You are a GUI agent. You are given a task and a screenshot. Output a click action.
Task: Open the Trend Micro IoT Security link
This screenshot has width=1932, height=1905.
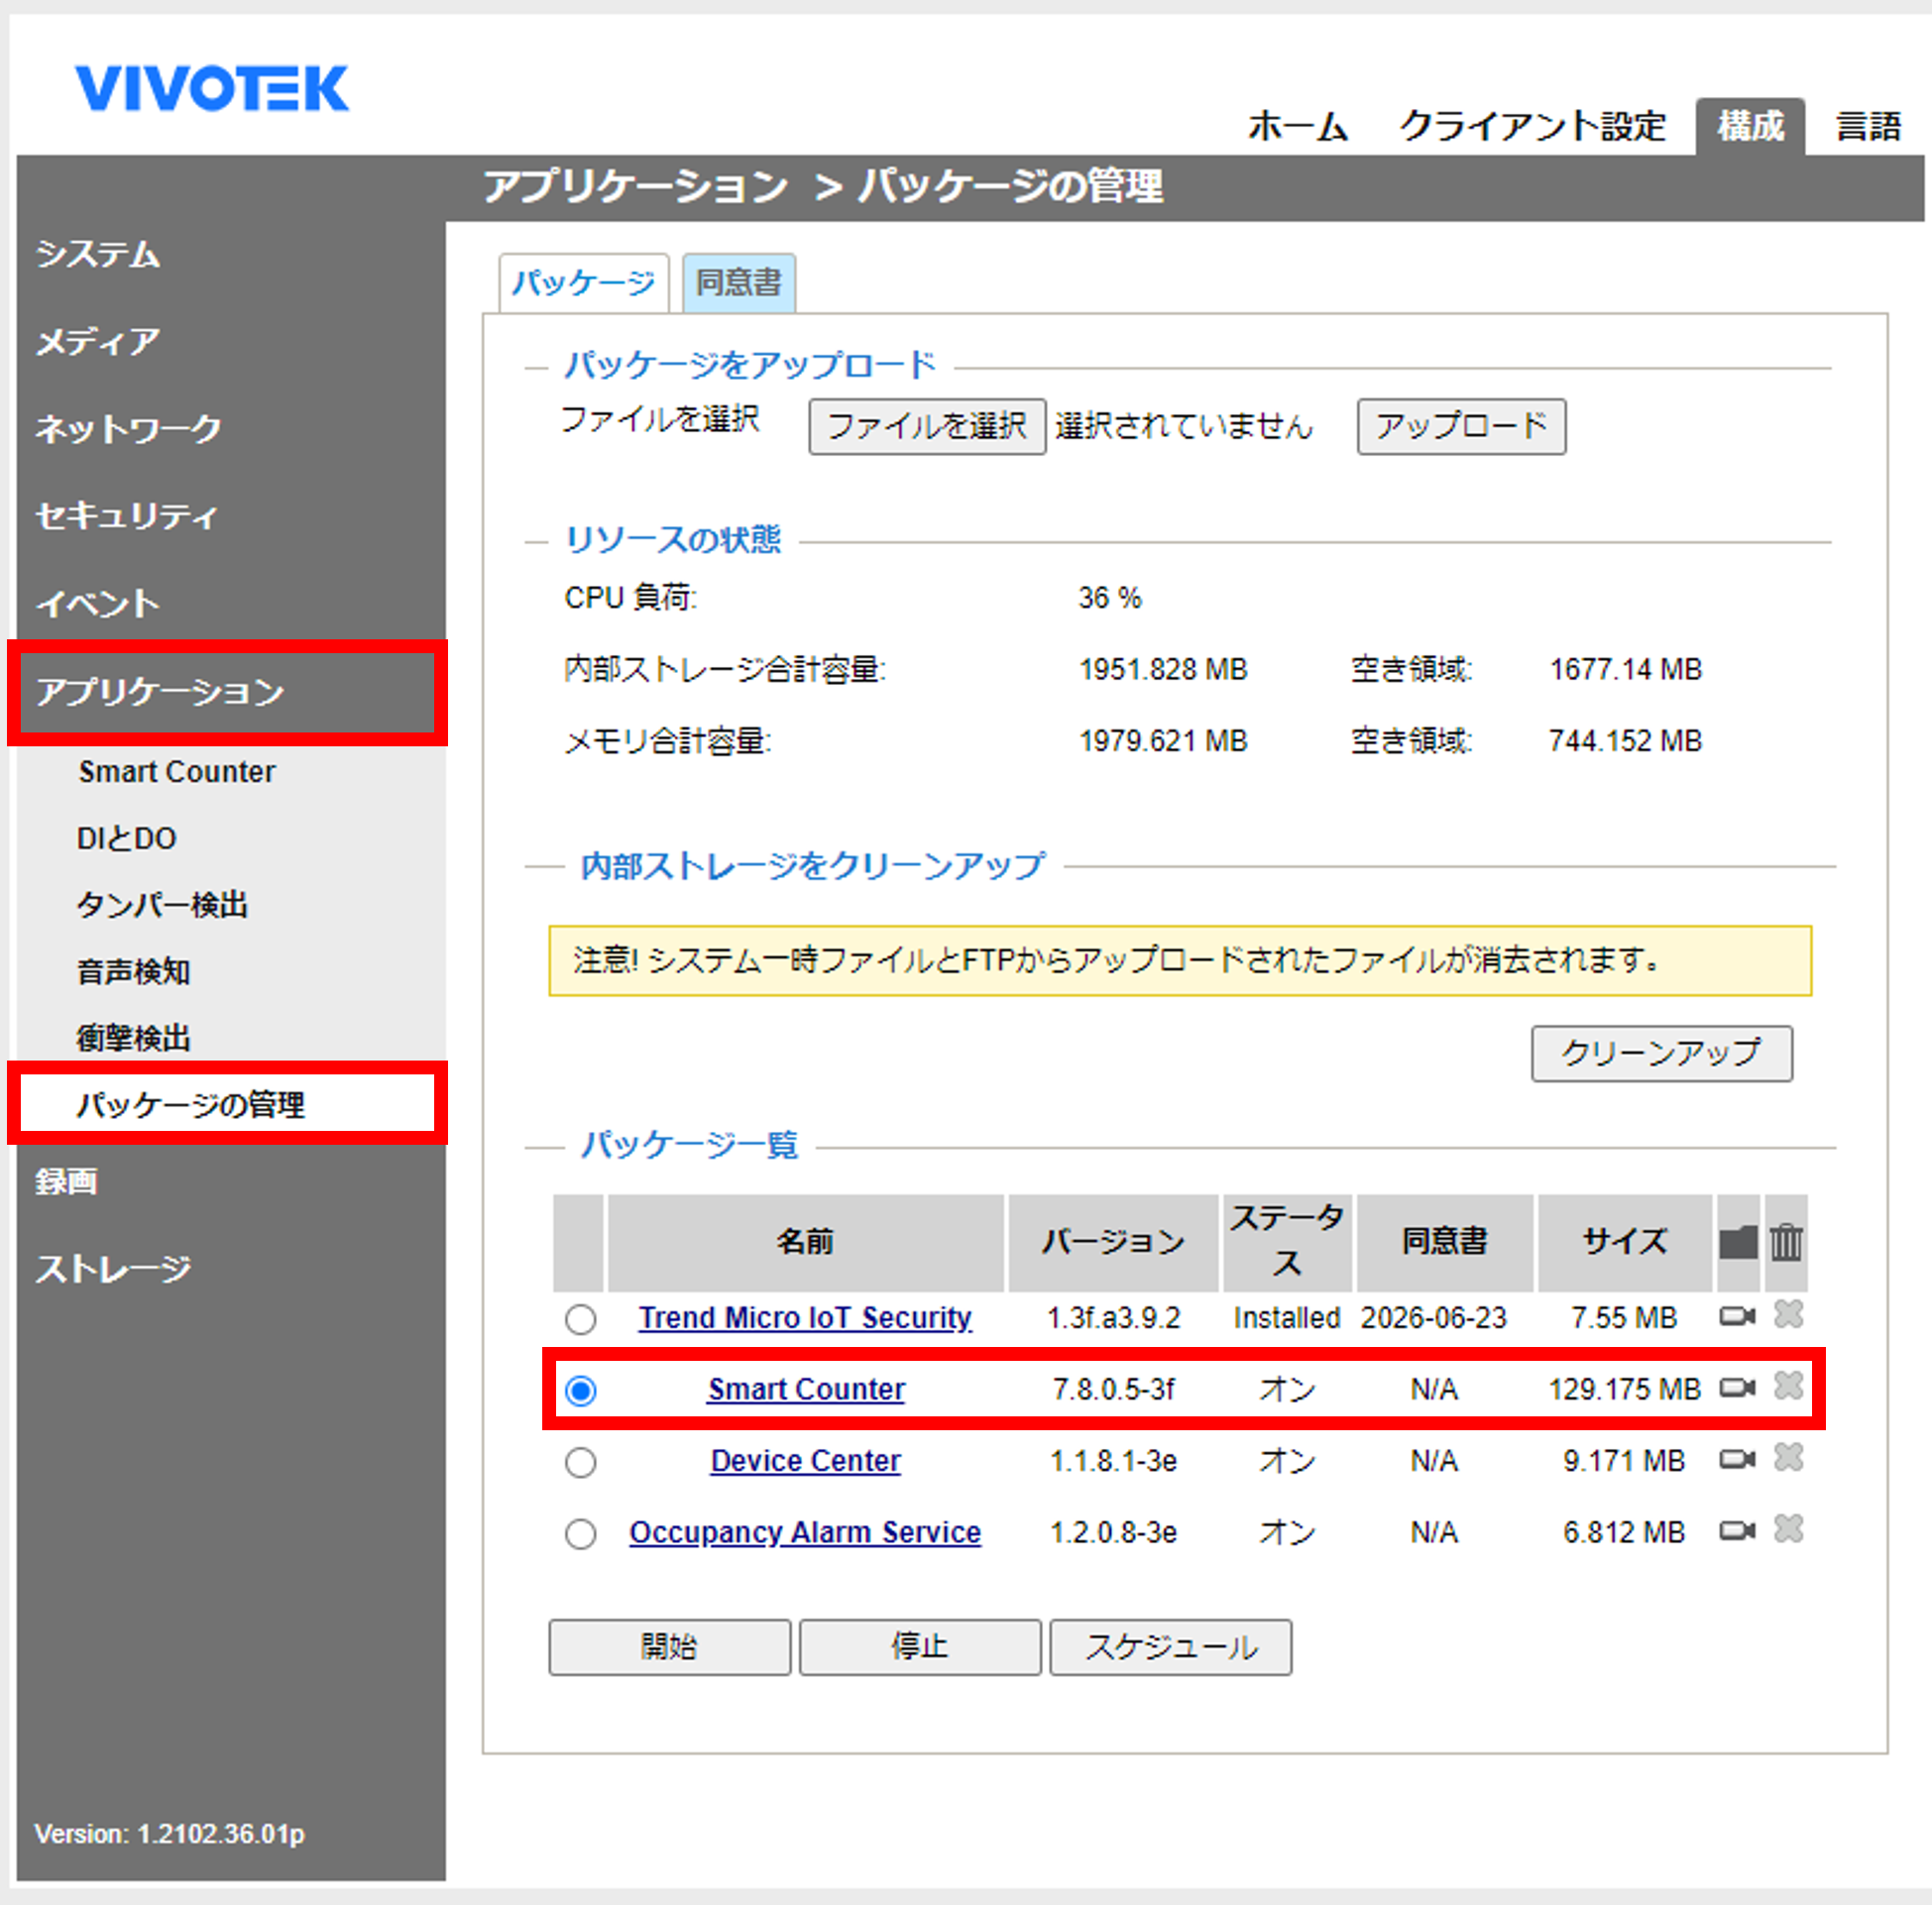click(x=805, y=1318)
